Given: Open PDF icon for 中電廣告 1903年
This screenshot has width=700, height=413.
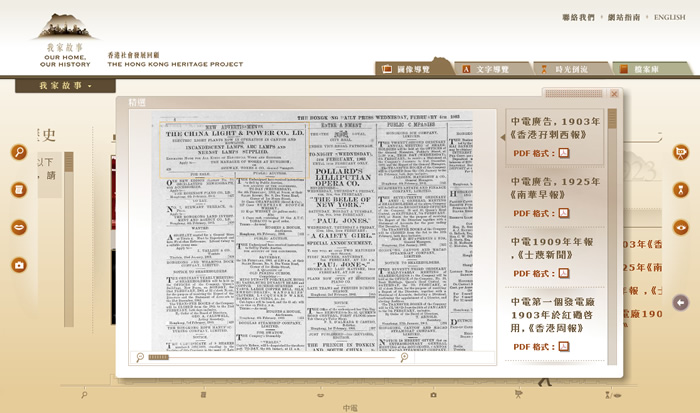Looking at the screenshot, I should coord(563,153).
